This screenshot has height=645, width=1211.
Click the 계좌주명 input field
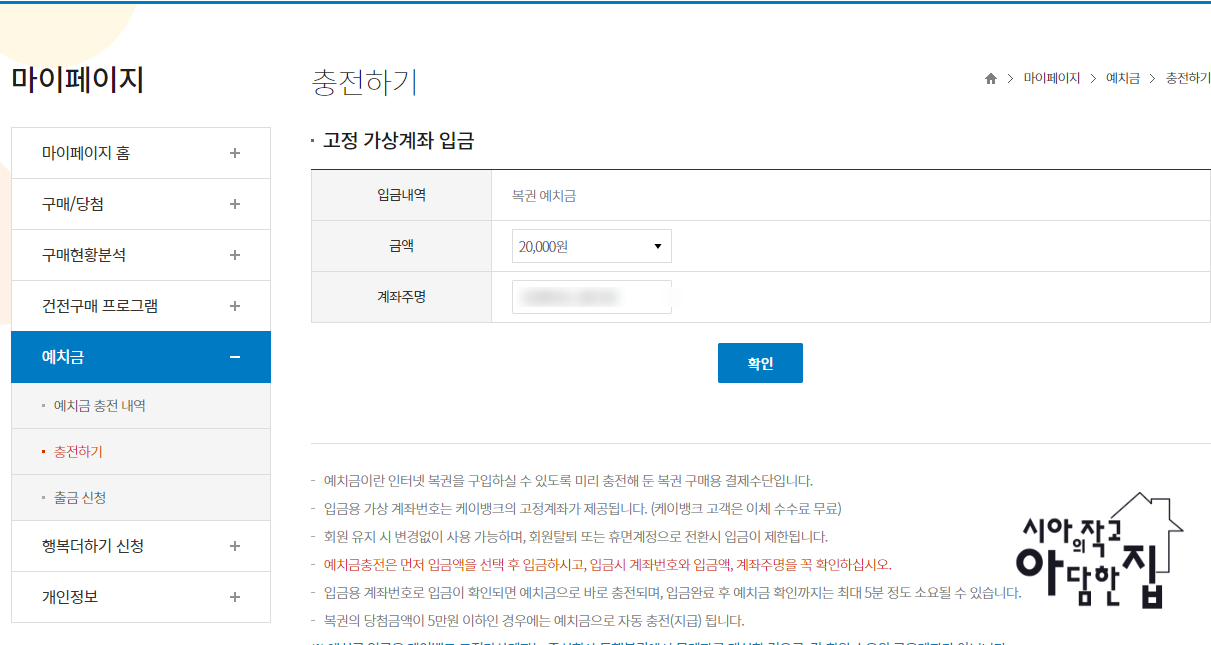coord(591,297)
